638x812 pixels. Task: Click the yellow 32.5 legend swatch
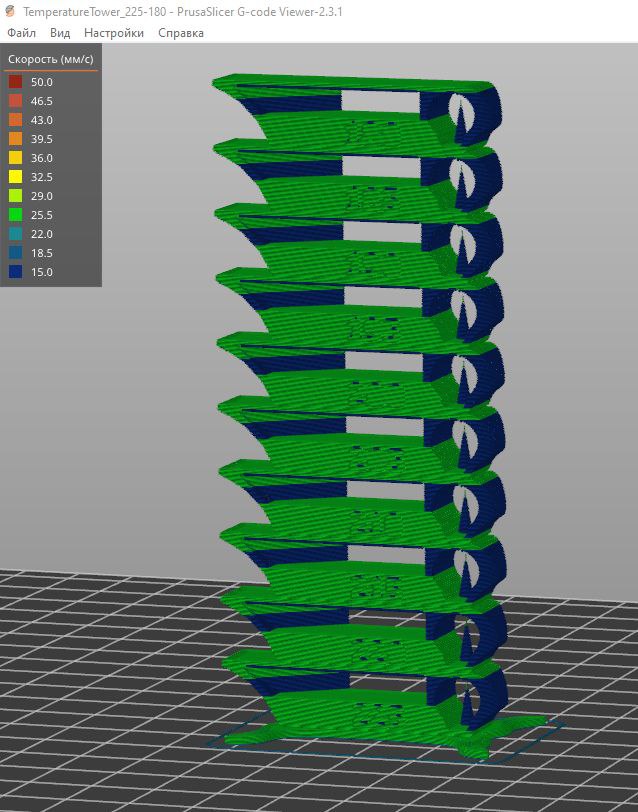(x=16, y=177)
